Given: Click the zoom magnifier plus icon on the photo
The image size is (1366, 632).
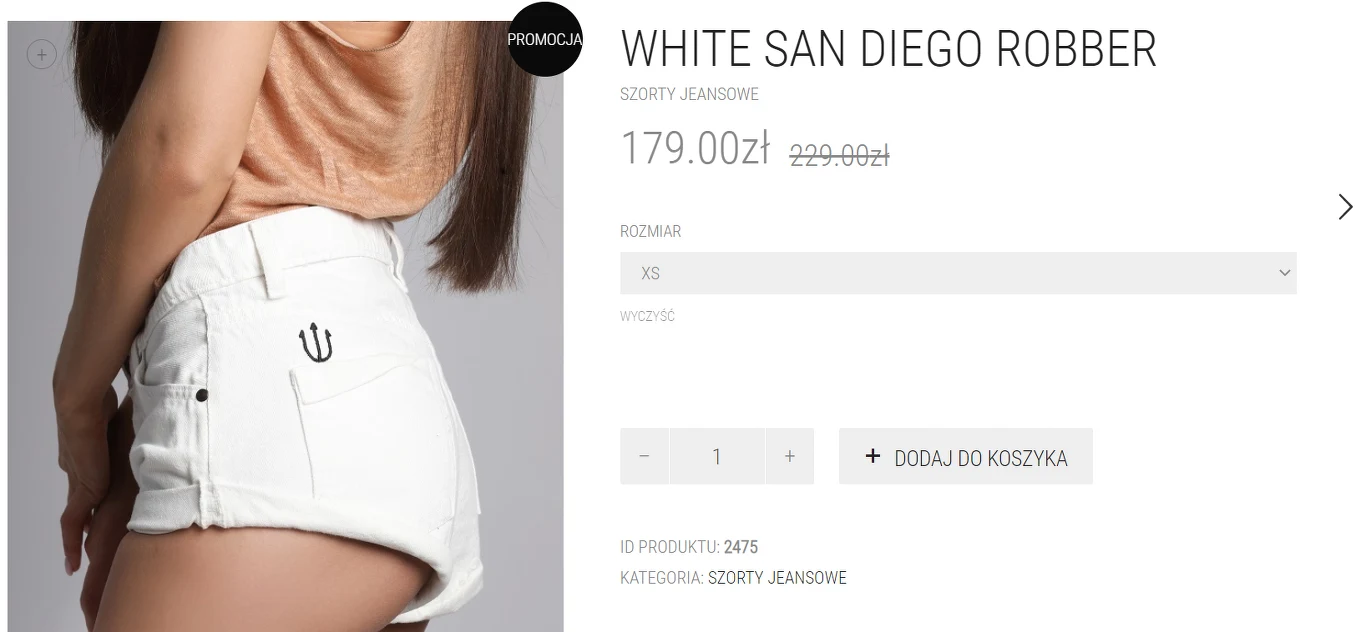Looking at the screenshot, I should (41, 54).
